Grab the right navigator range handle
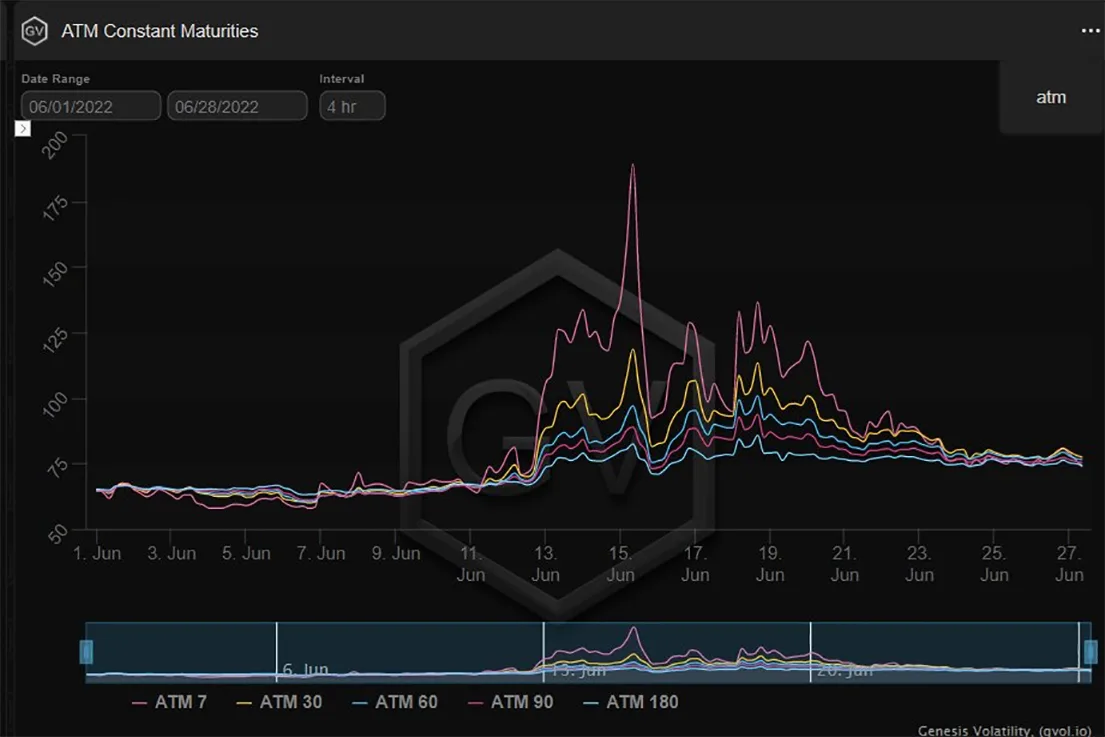The height and width of the screenshot is (737, 1105). tap(1090, 652)
